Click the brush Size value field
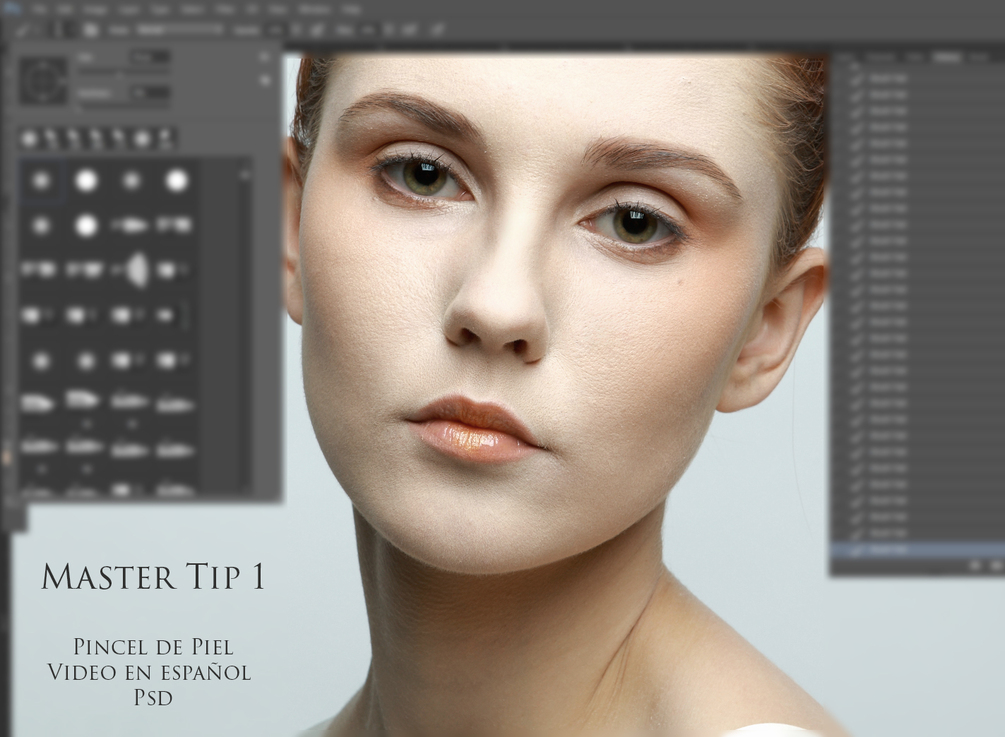Viewport: 1005px width, 737px height. [149, 56]
